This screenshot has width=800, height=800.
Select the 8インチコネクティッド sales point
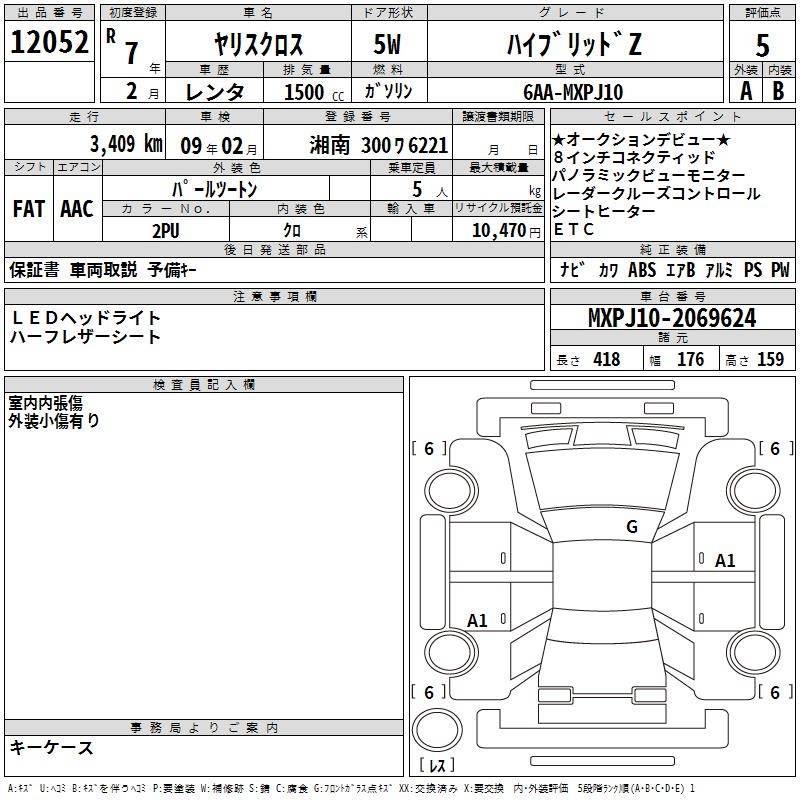(635, 157)
